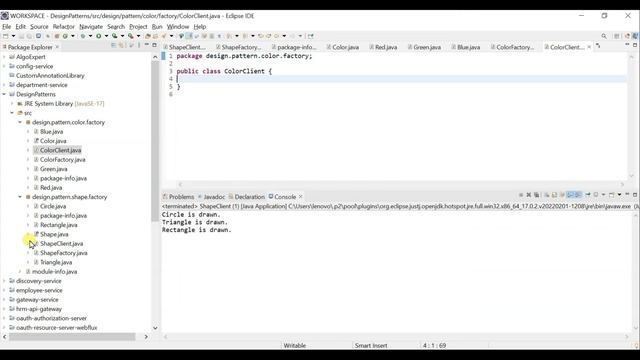Screen dimensions: 640x360
Task: Open the Window menu
Action: click(178, 27)
